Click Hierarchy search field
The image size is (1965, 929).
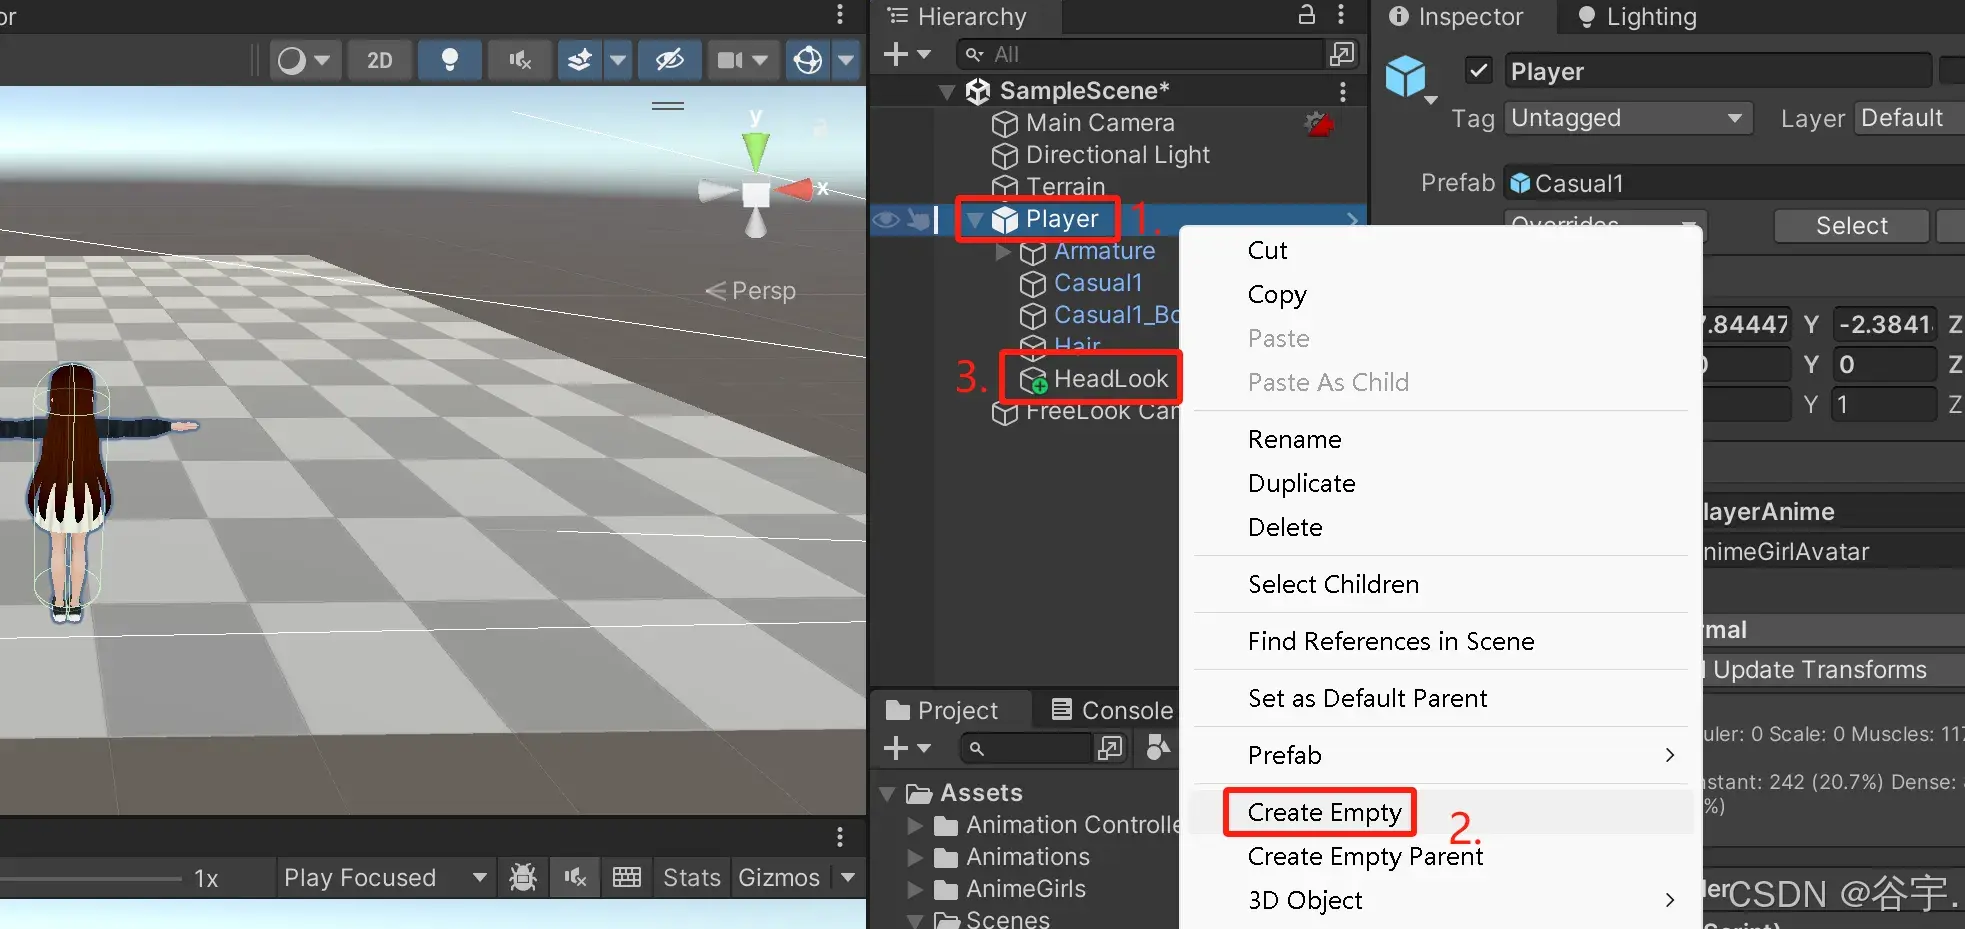click(x=1140, y=54)
